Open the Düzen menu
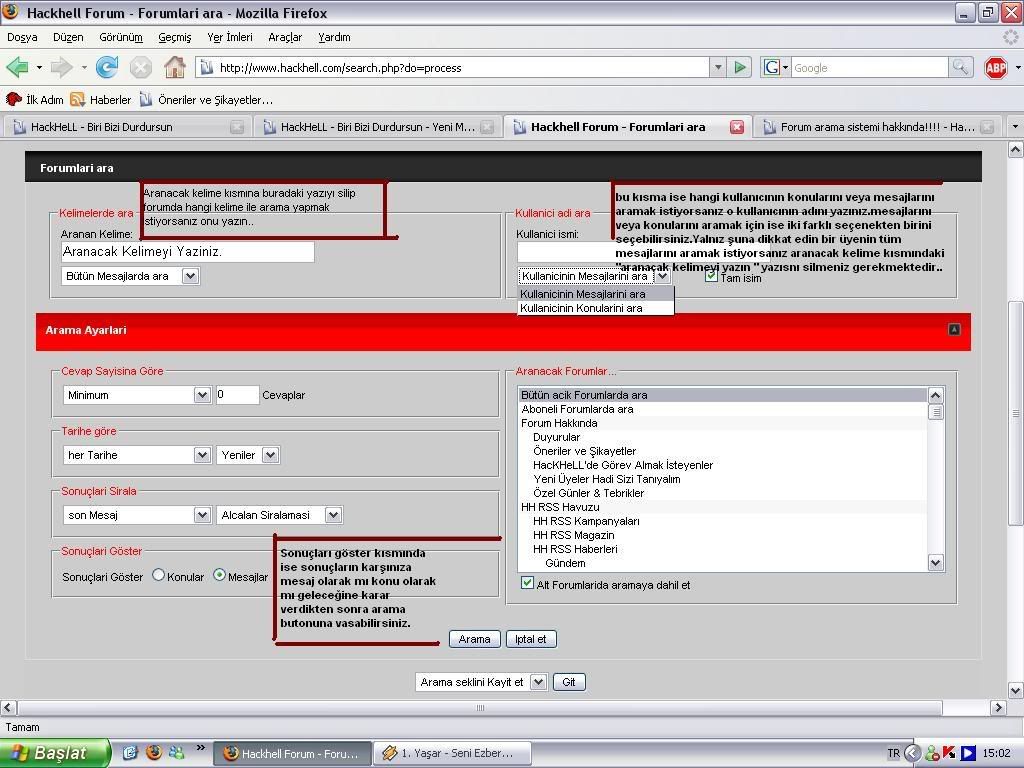The height and width of the screenshot is (768, 1024). click(x=68, y=37)
